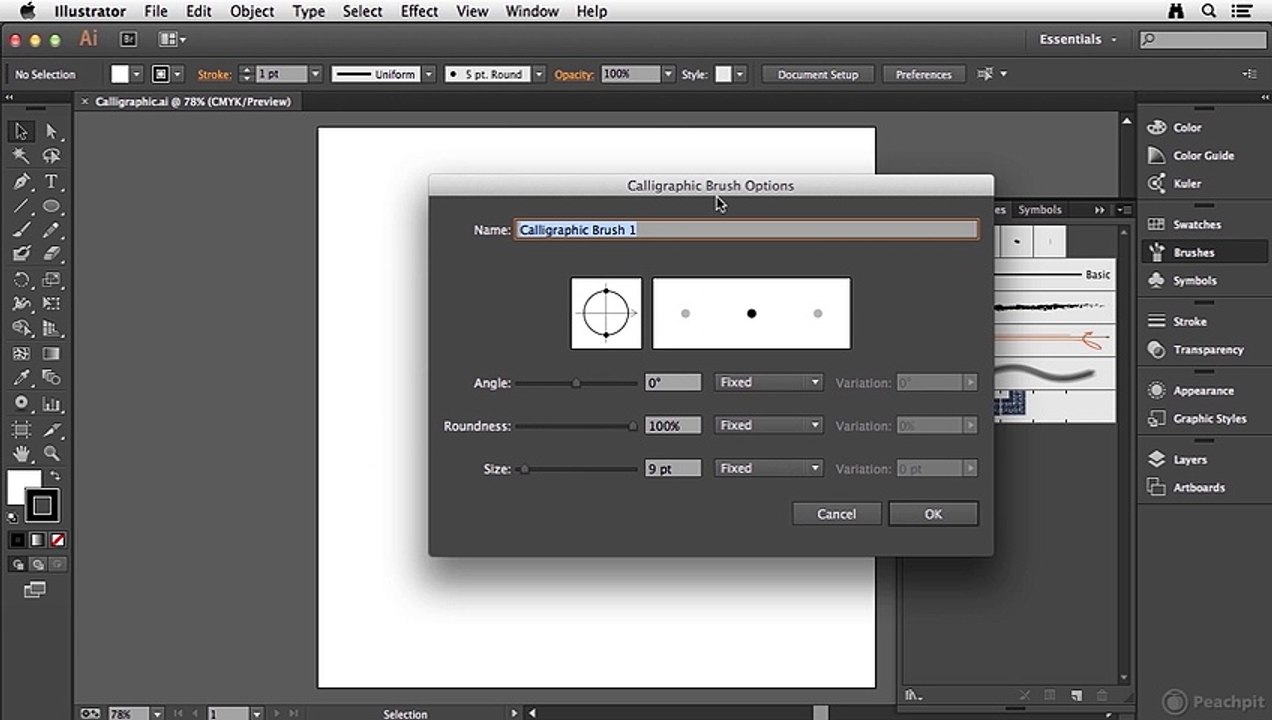Click OK in Calligraphic Brush Options
Image resolution: width=1272 pixels, height=720 pixels.
tap(933, 514)
